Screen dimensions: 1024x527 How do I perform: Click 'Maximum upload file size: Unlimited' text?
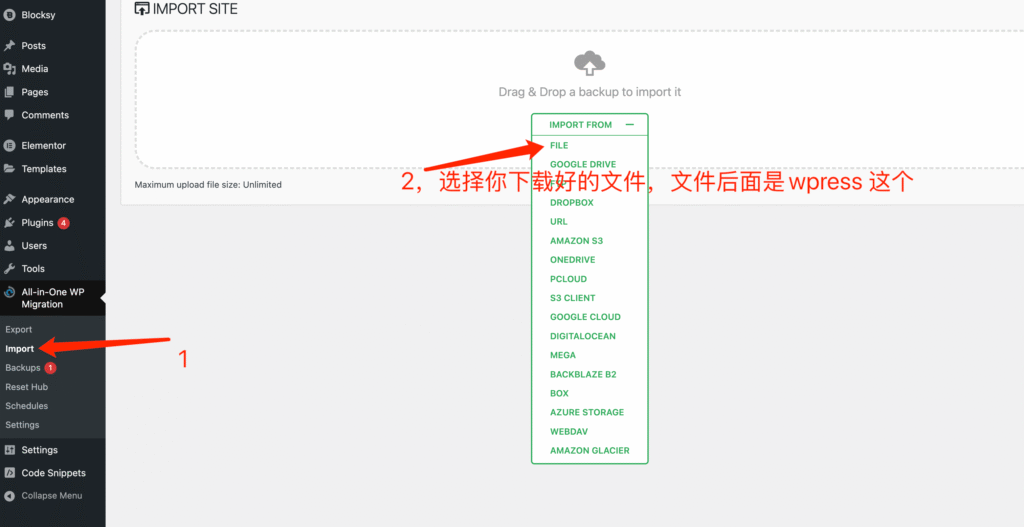tap(208, 185)
